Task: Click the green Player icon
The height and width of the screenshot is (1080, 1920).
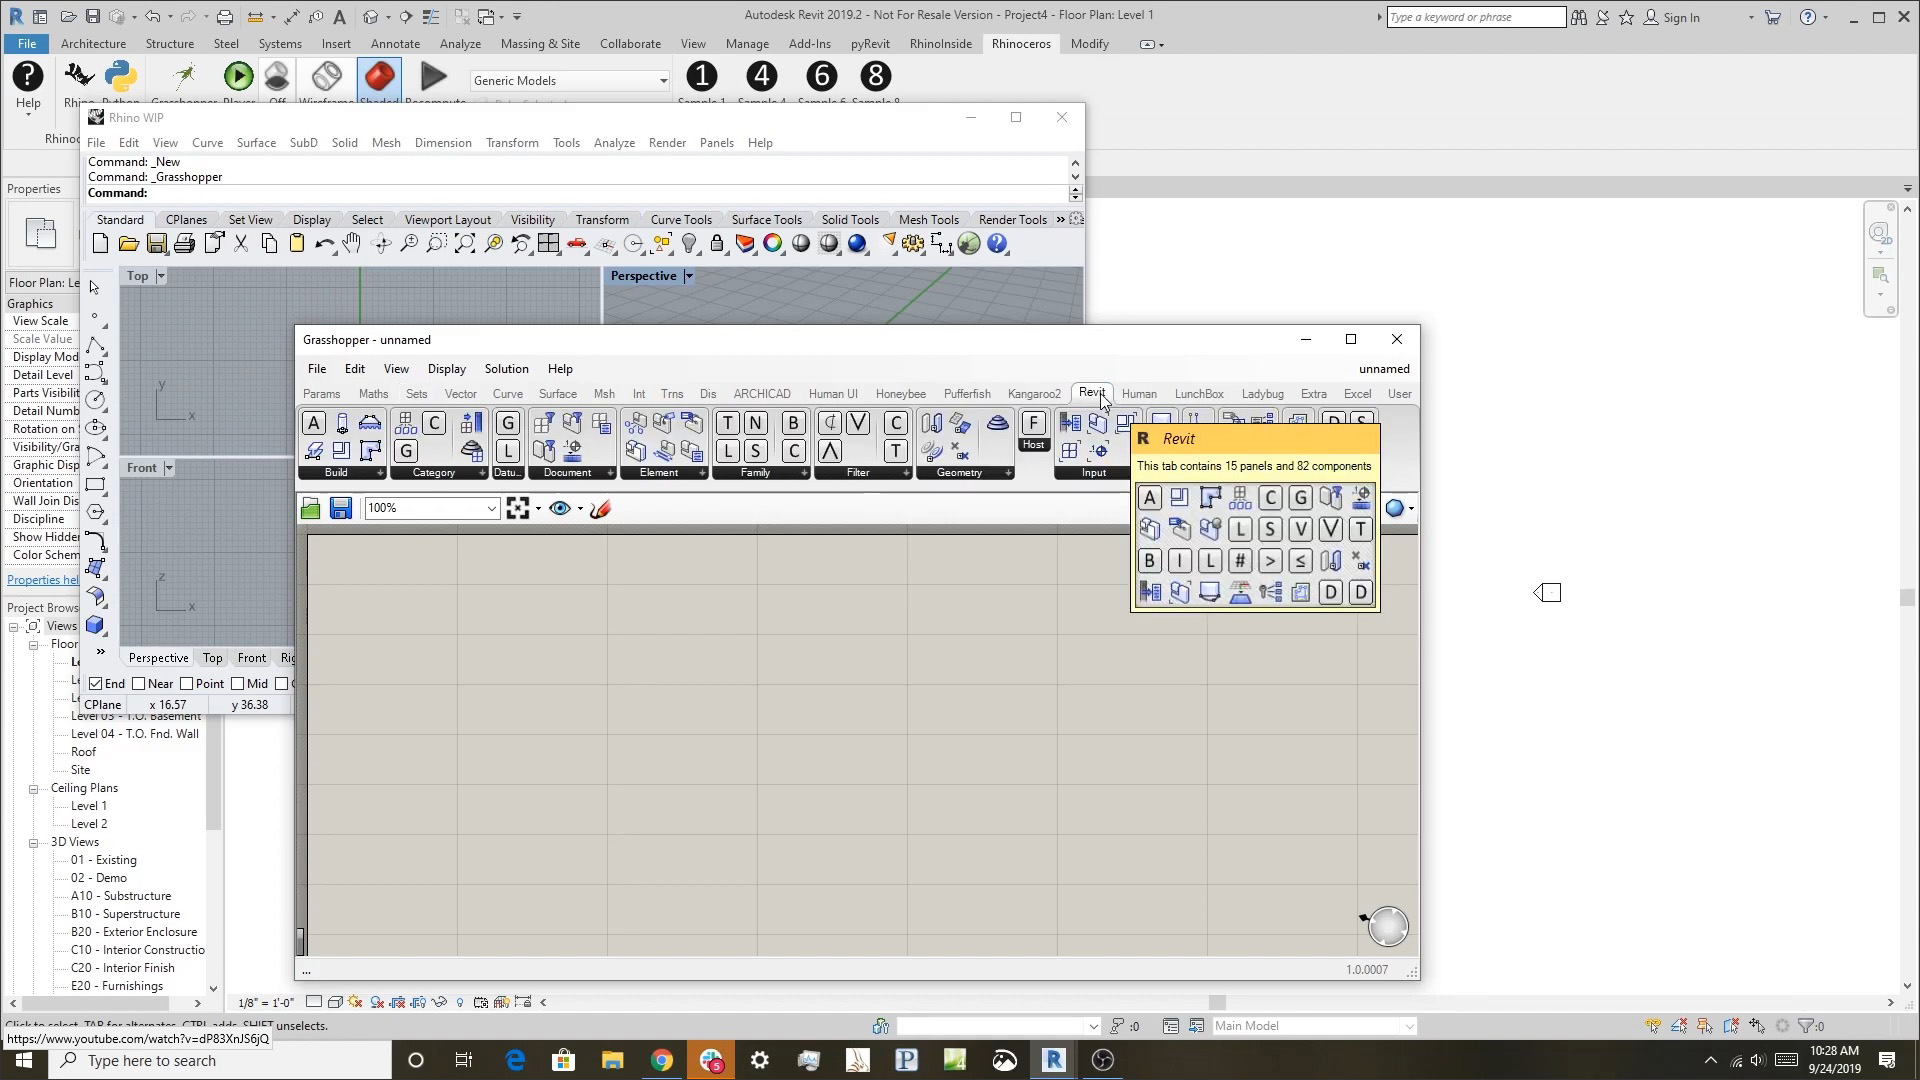Action: point(238,78)
